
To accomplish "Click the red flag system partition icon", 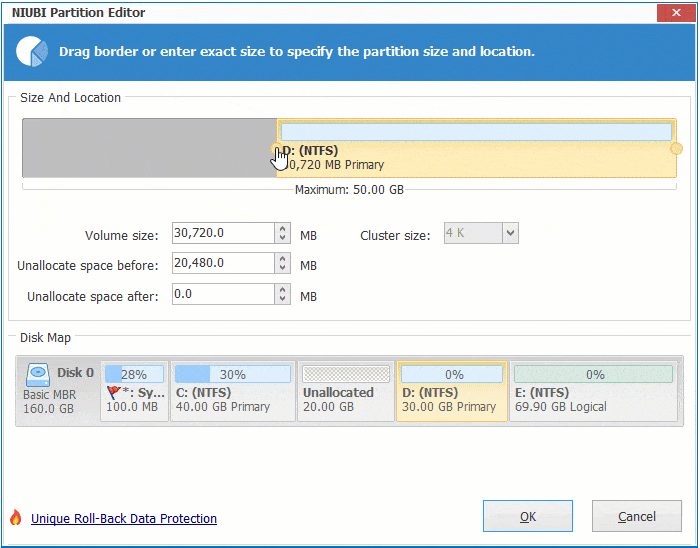I will [112, 392].
